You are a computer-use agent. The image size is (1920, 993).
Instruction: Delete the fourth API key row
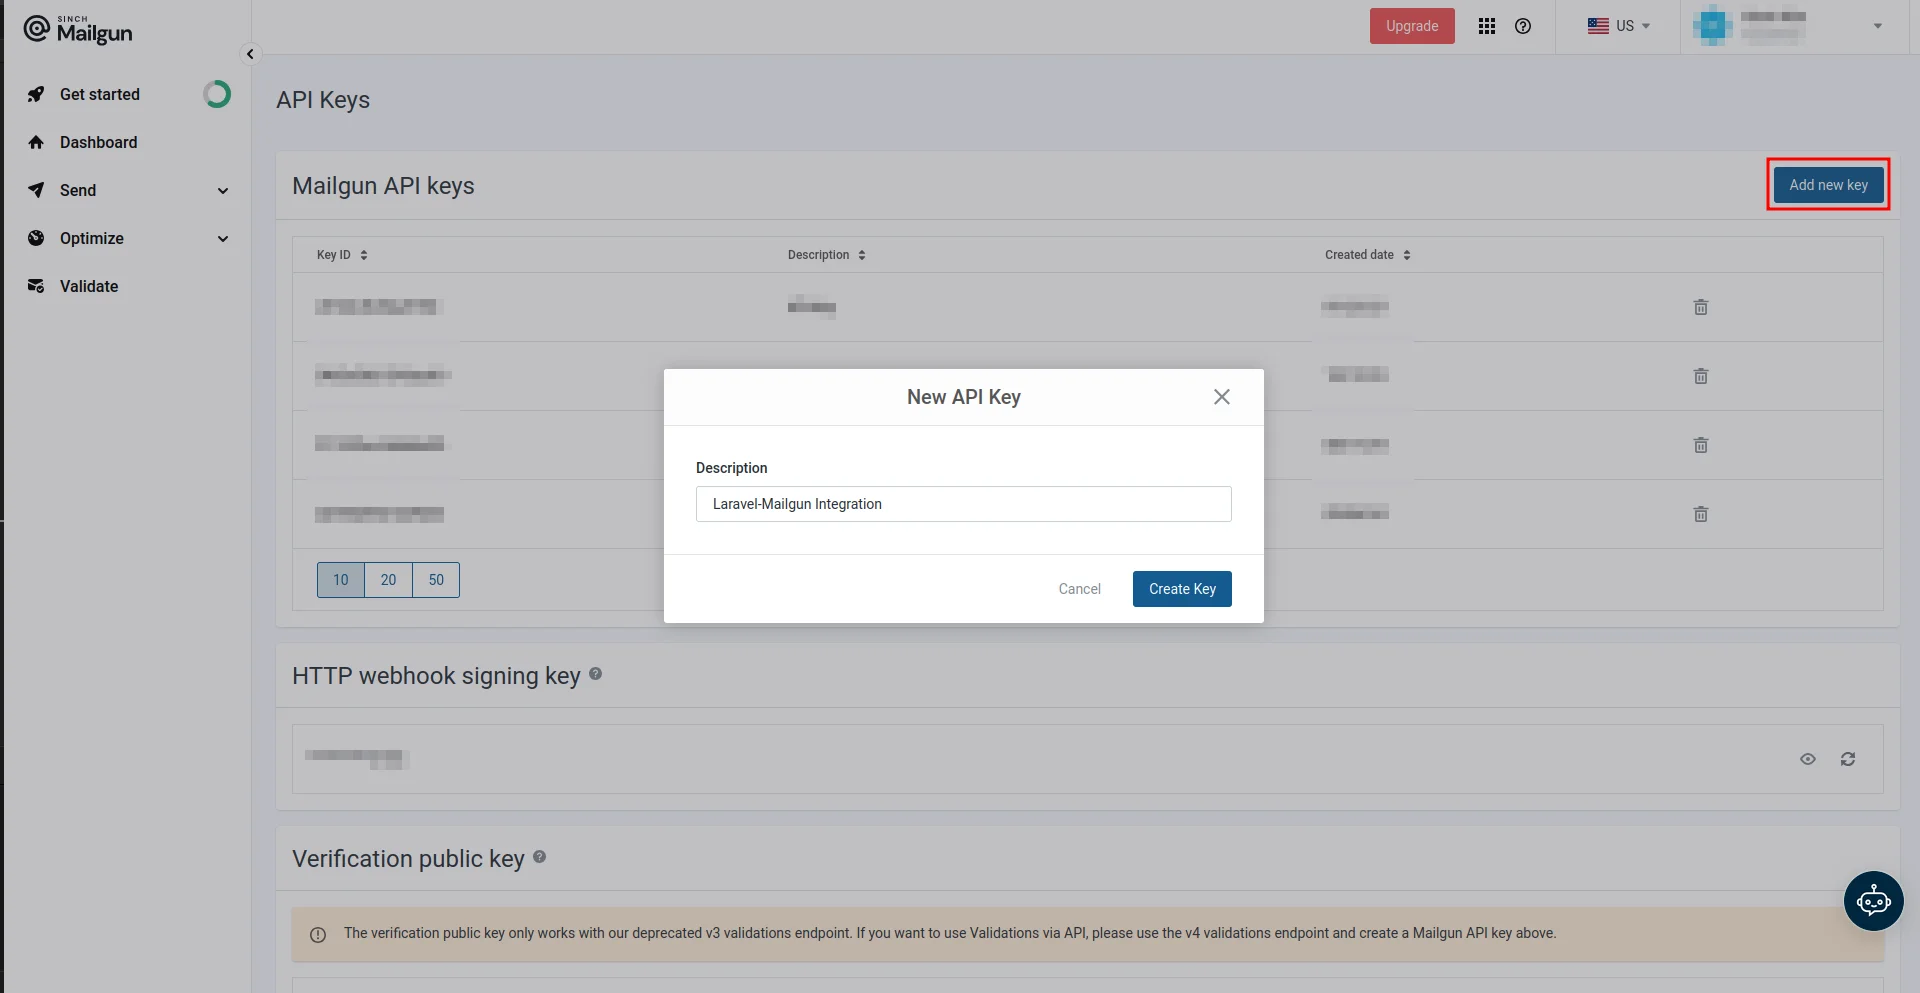[x=1701, y=514]
